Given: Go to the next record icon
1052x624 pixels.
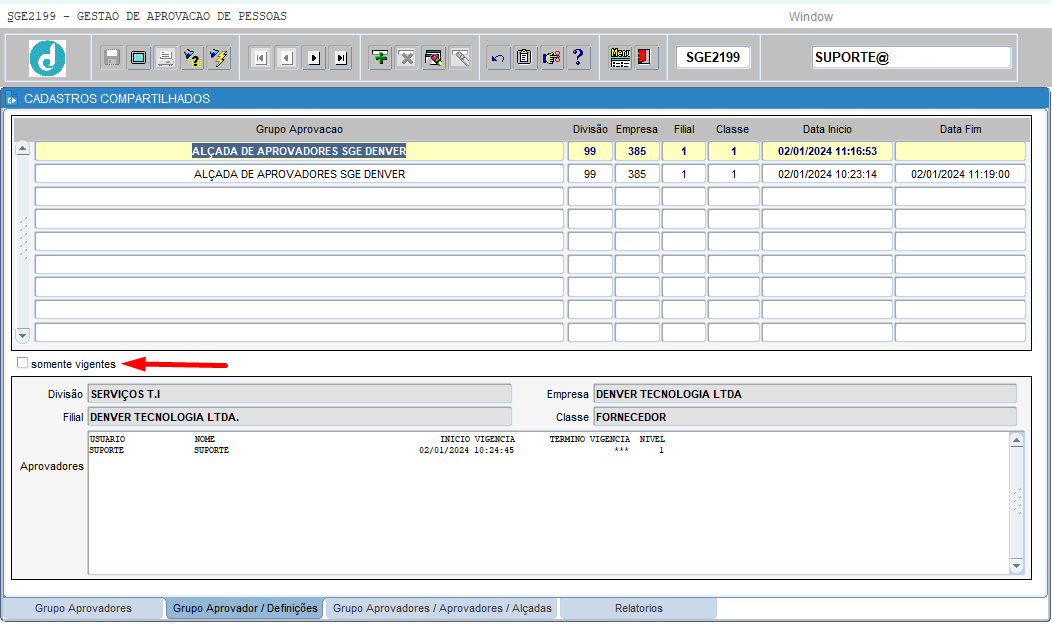Looking at the screenshot, I should [314, 58].
